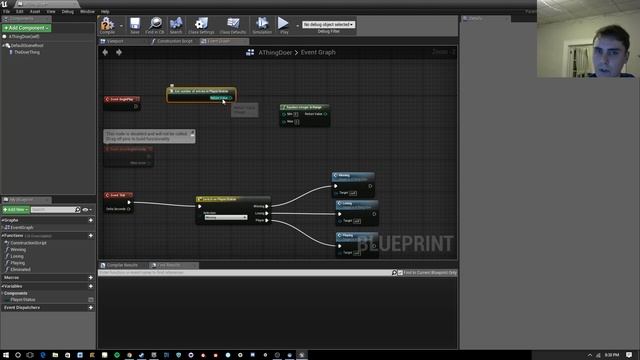Open Compile options dropdown arrow
This screenshot has height=360, width=640.
point(121,25)
